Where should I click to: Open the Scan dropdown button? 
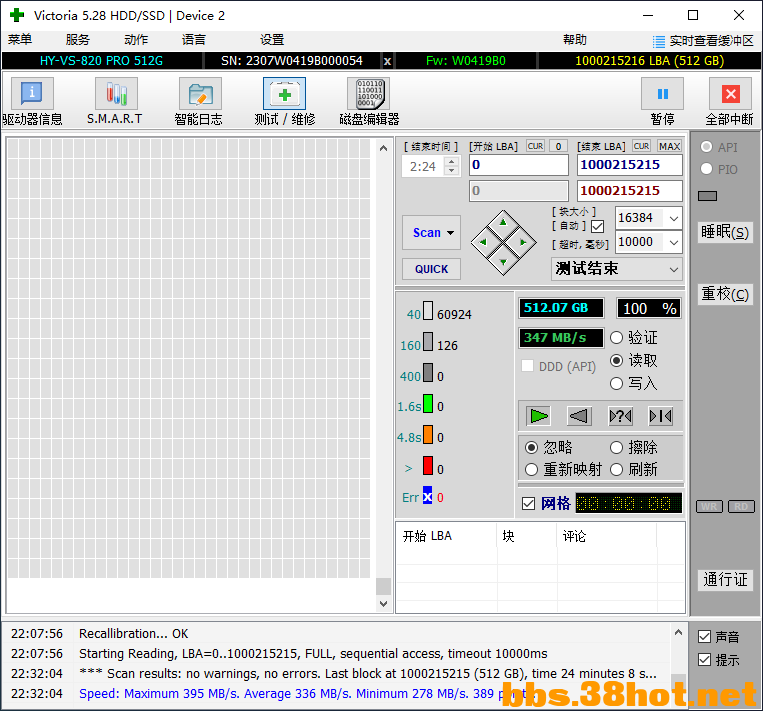431,233
